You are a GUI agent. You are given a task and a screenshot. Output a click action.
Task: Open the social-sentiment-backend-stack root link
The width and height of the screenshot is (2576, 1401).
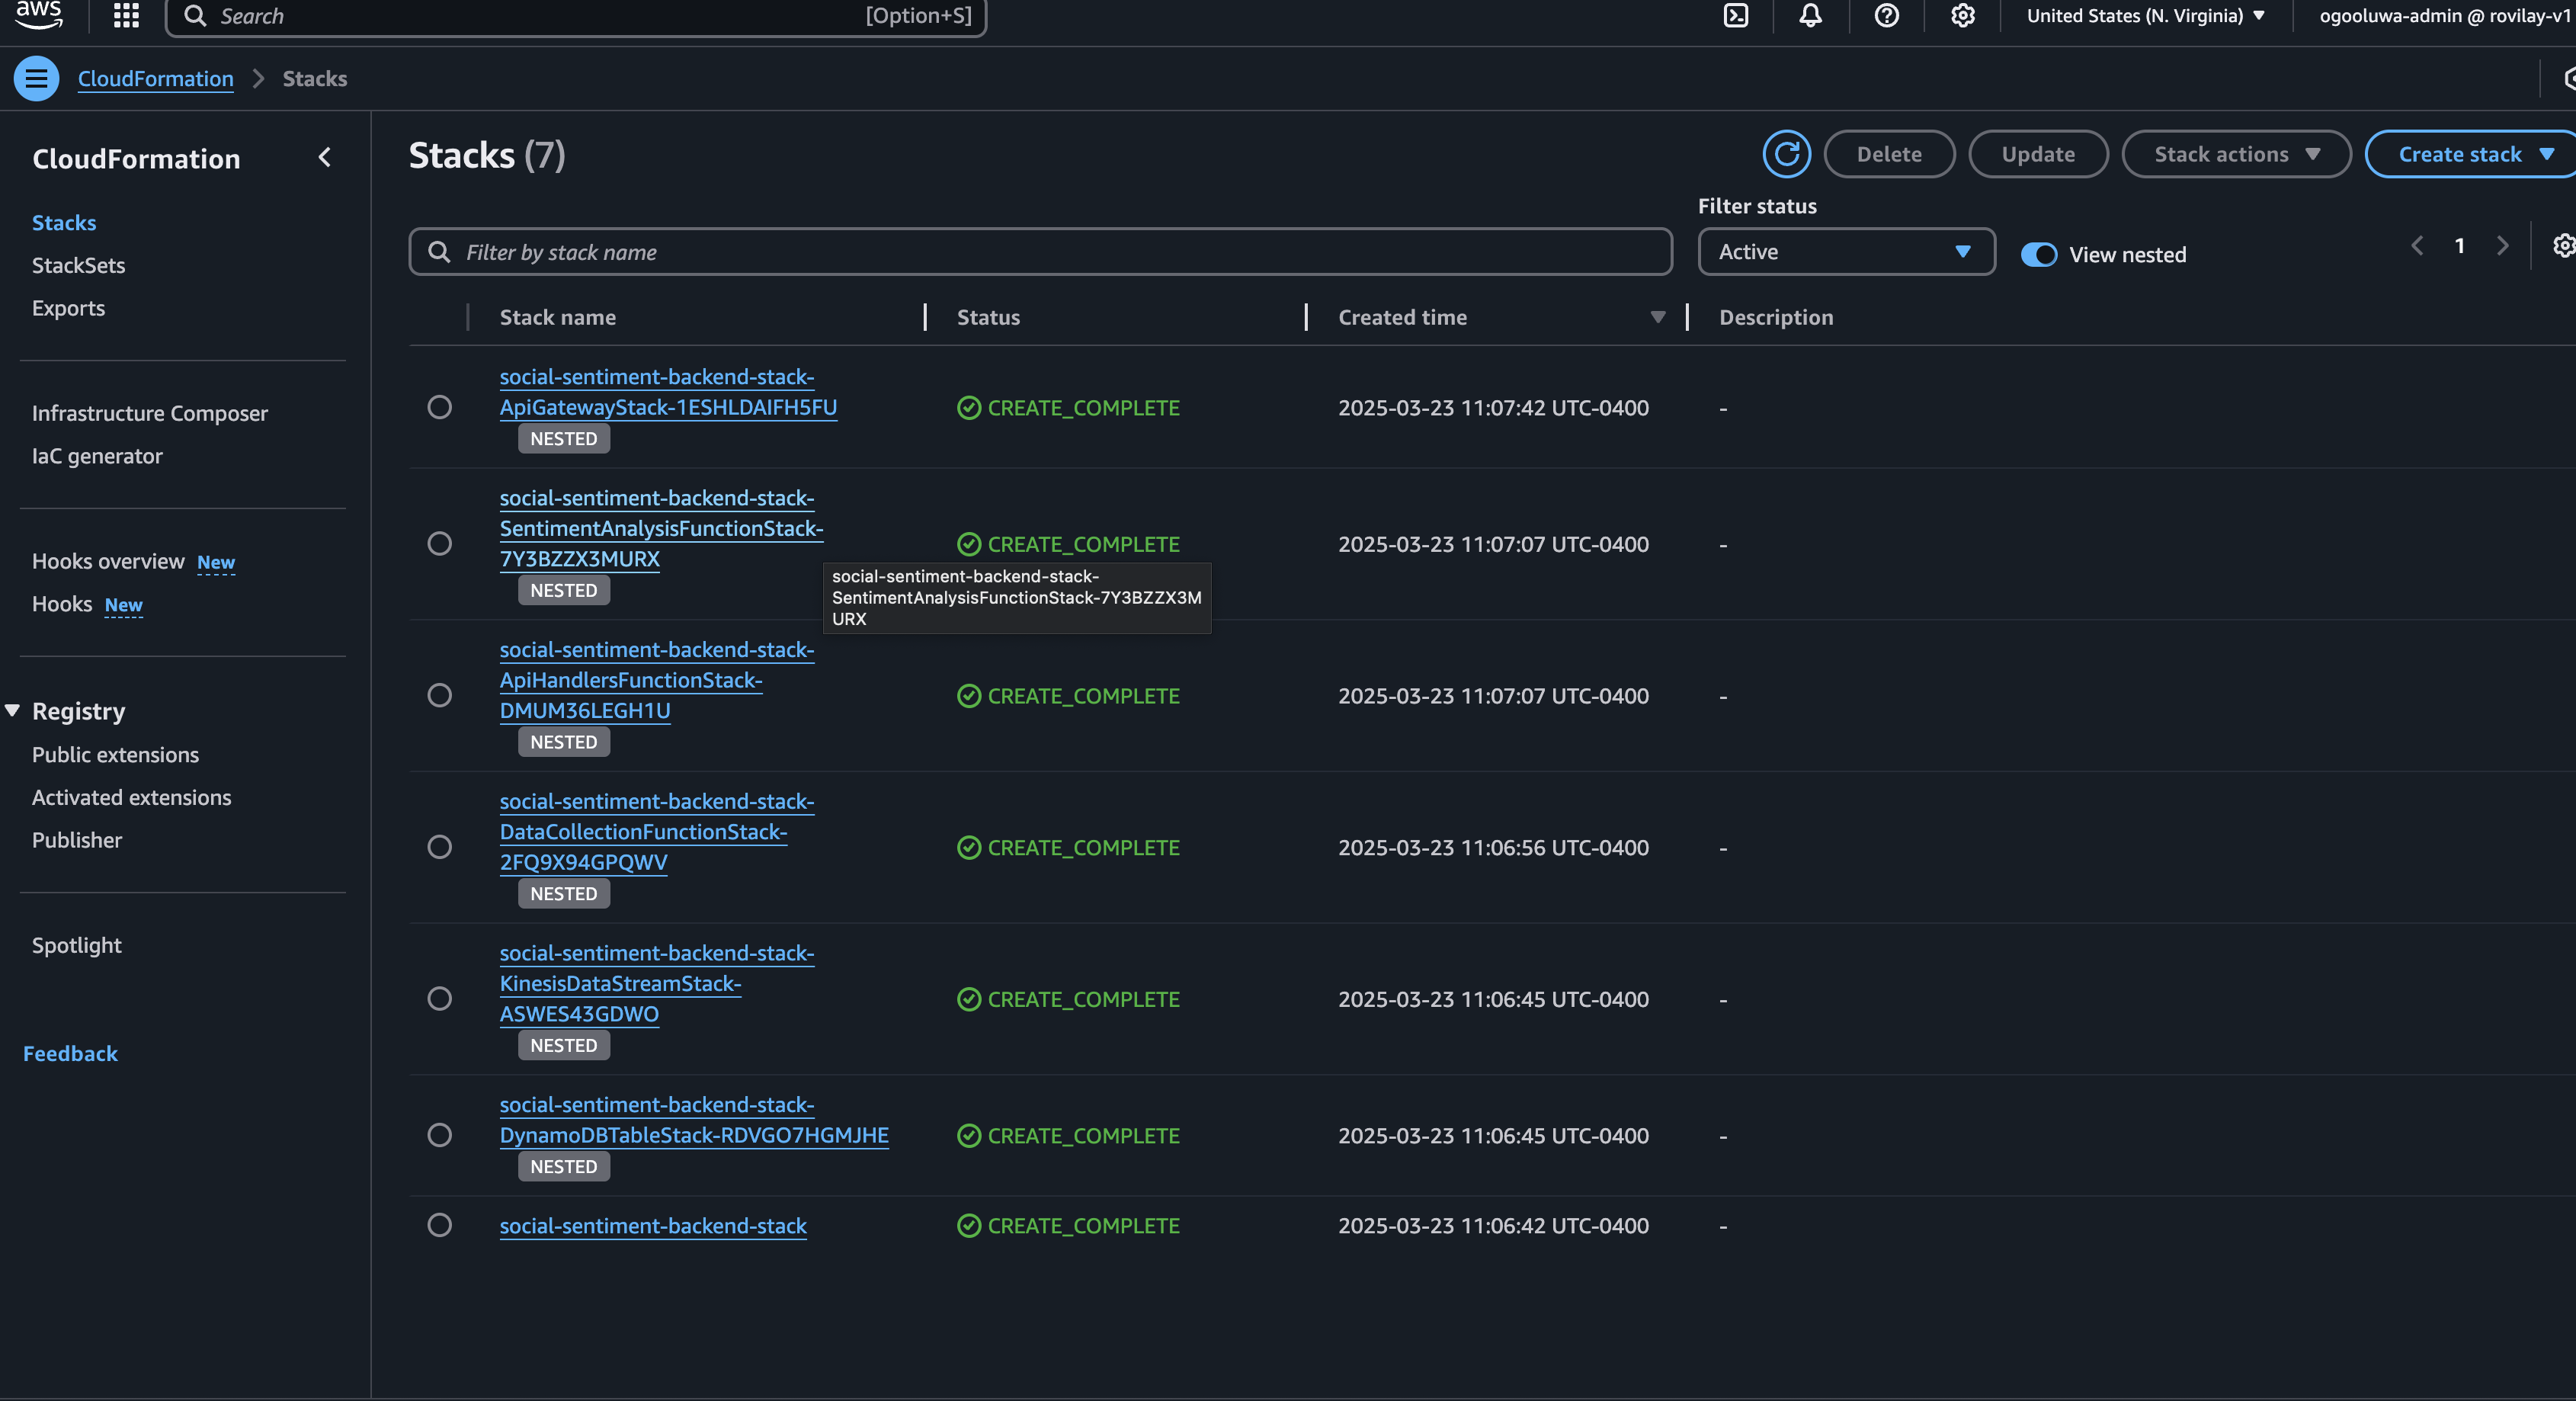click(653, 1225)
